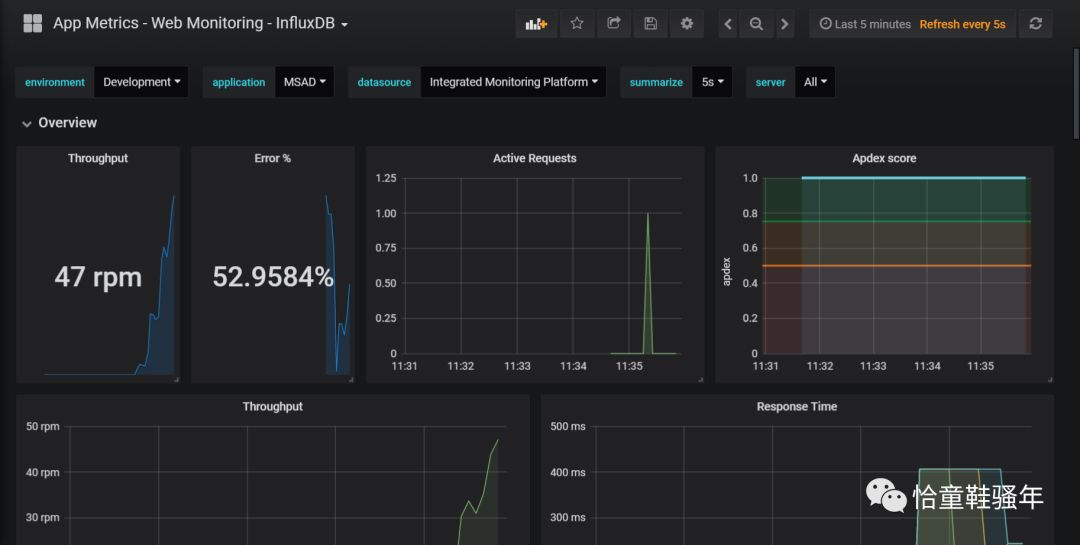Open the application MSAD dropdown
Image resolution: width=1080 pixels, height=545 pixels.
pyautogui.click(x=305, y=82)
